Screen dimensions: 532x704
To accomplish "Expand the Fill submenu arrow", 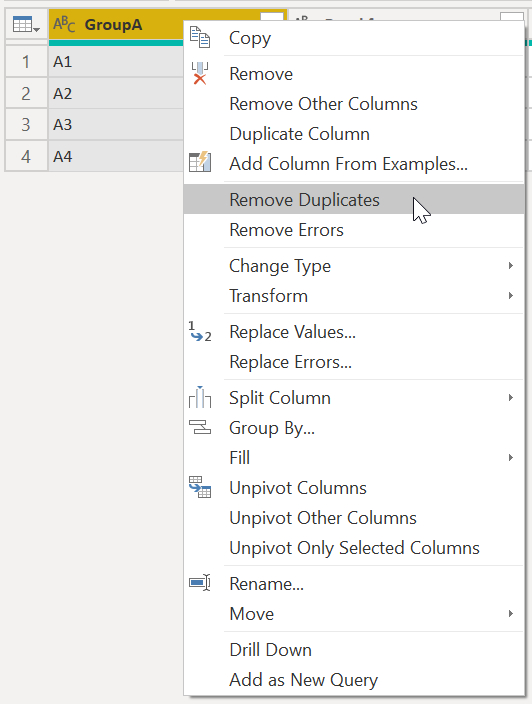I will tap(510, 458).
